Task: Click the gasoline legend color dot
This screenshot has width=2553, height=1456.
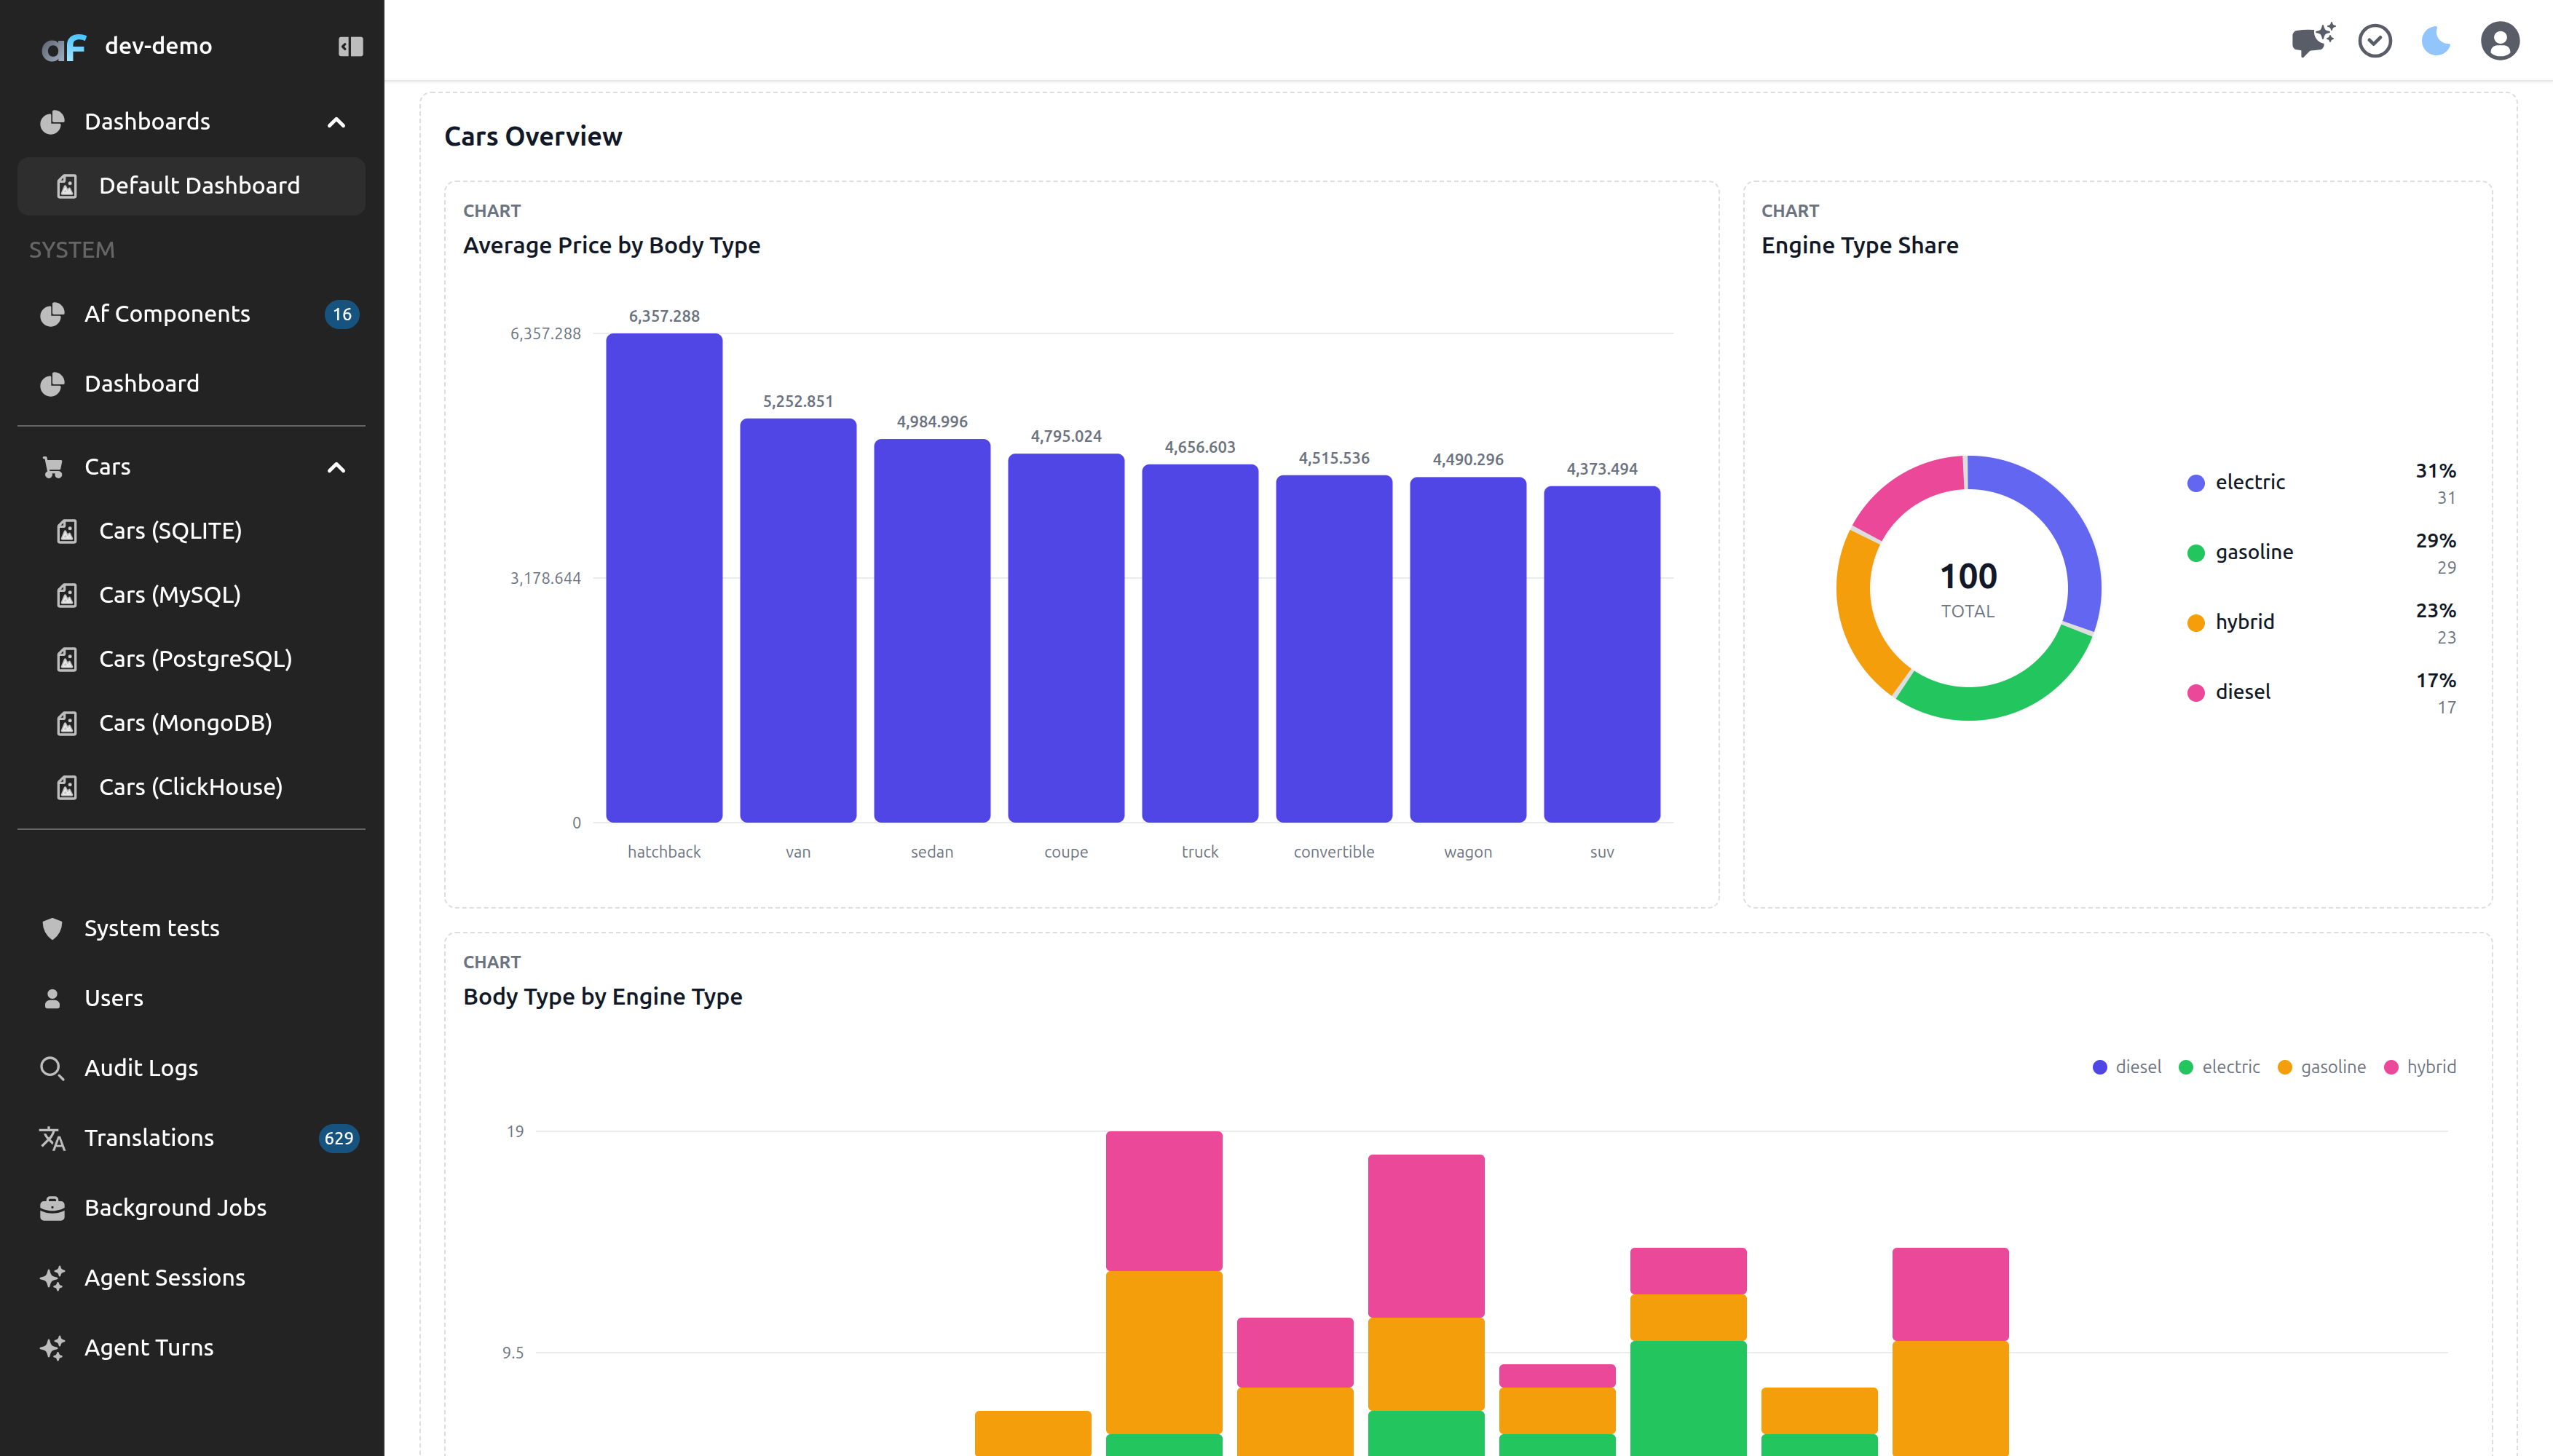Action: click(x=2196, y=553)
